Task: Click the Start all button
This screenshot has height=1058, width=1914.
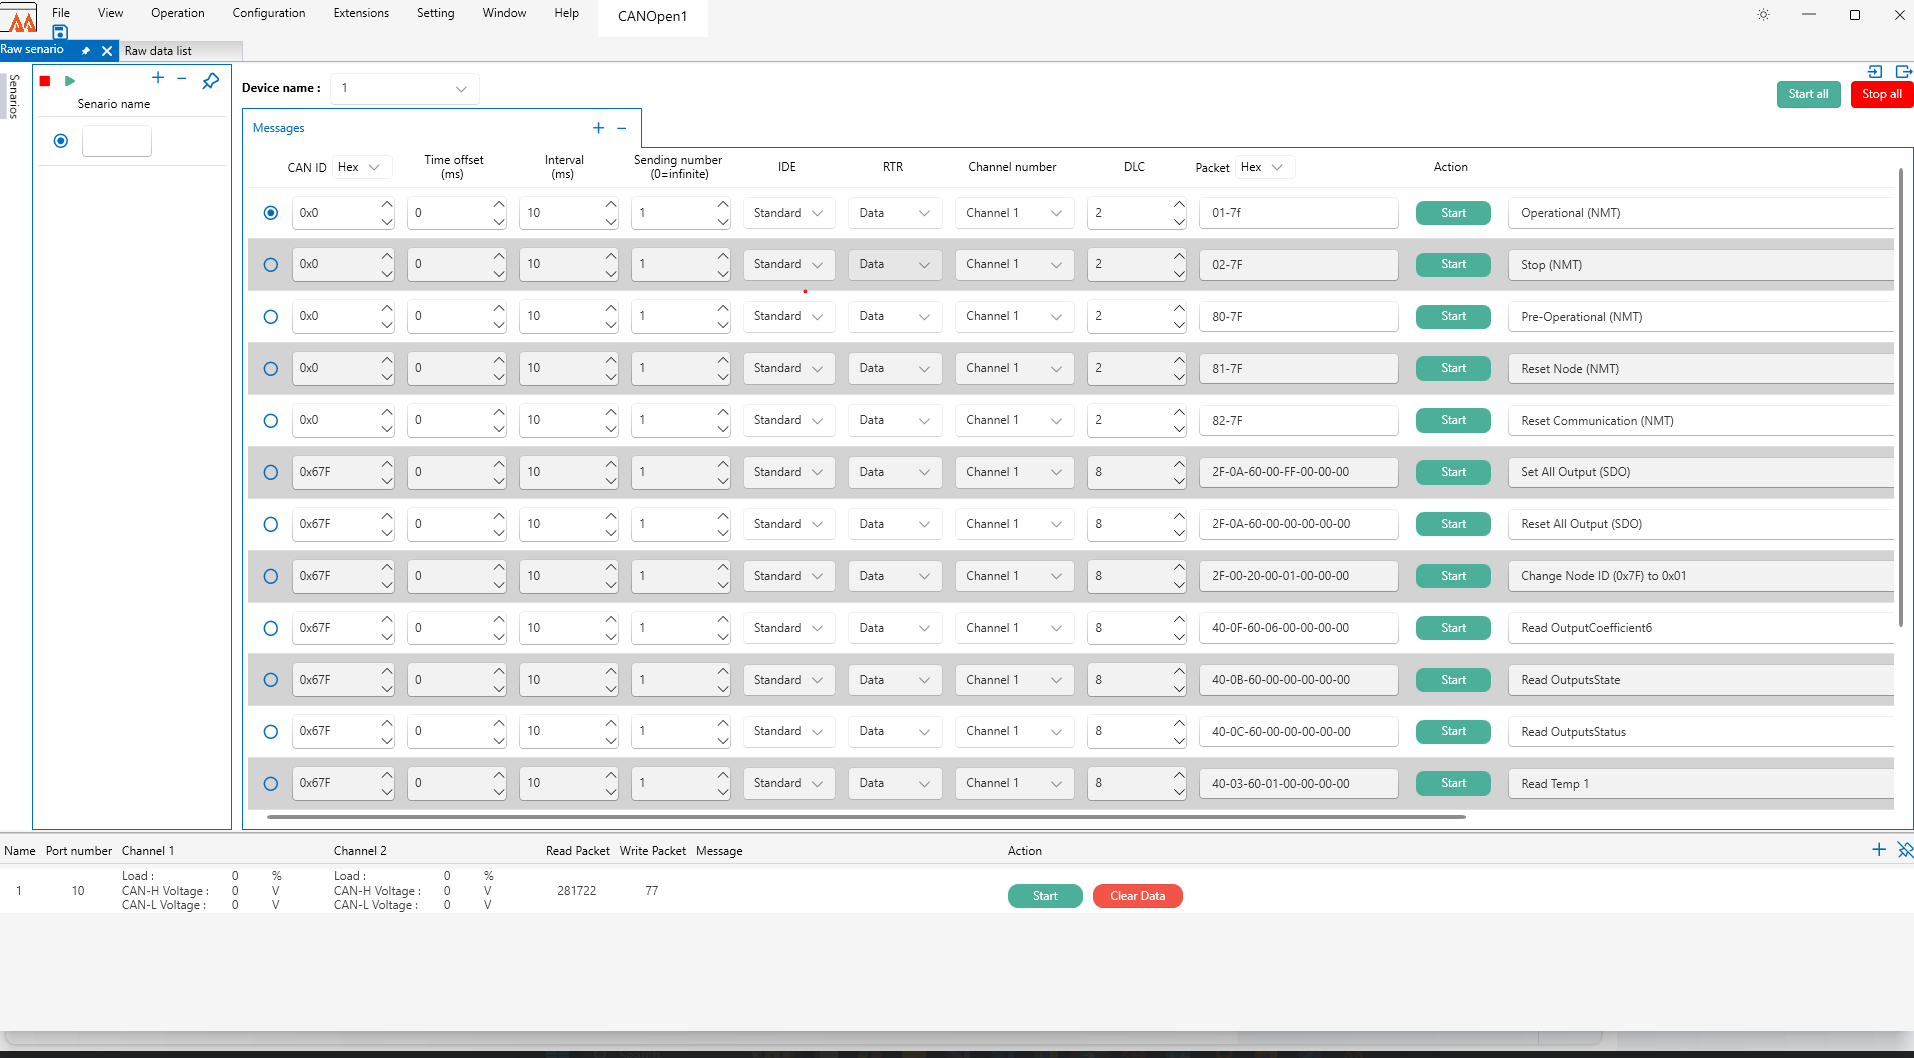Action: pyautogui.click(x=1808, y=94)
